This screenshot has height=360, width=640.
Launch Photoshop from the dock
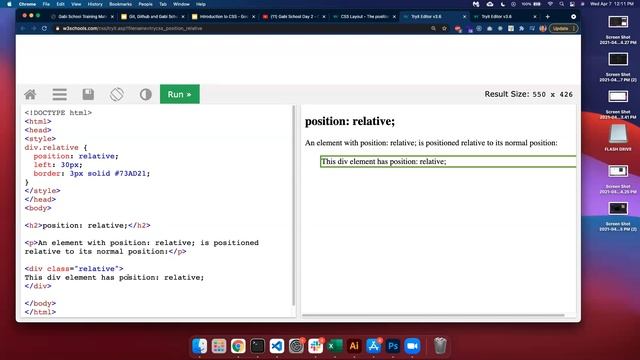click(393, 346)
